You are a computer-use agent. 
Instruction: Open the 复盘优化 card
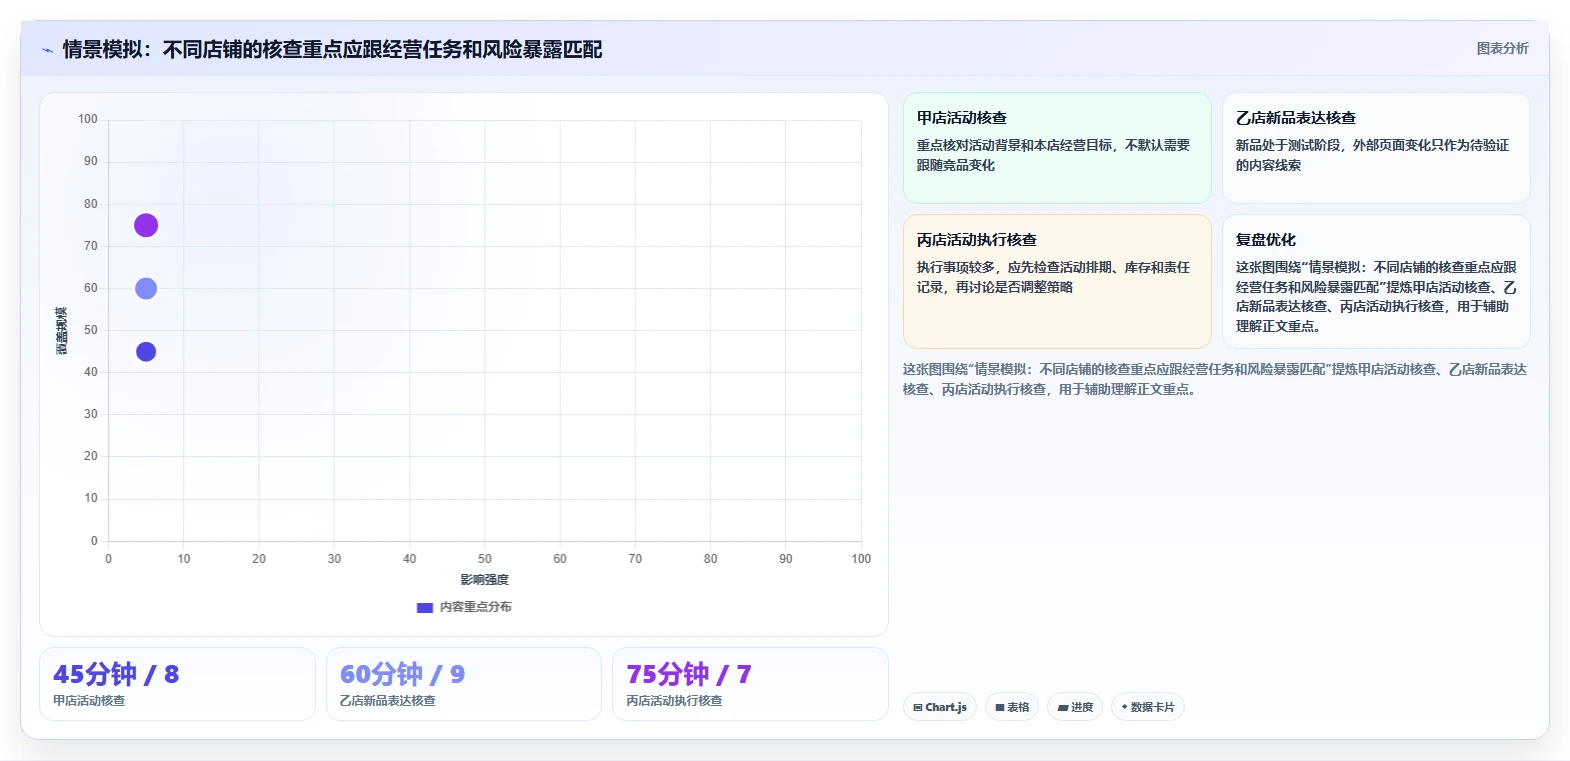(x=1376, y=281)
